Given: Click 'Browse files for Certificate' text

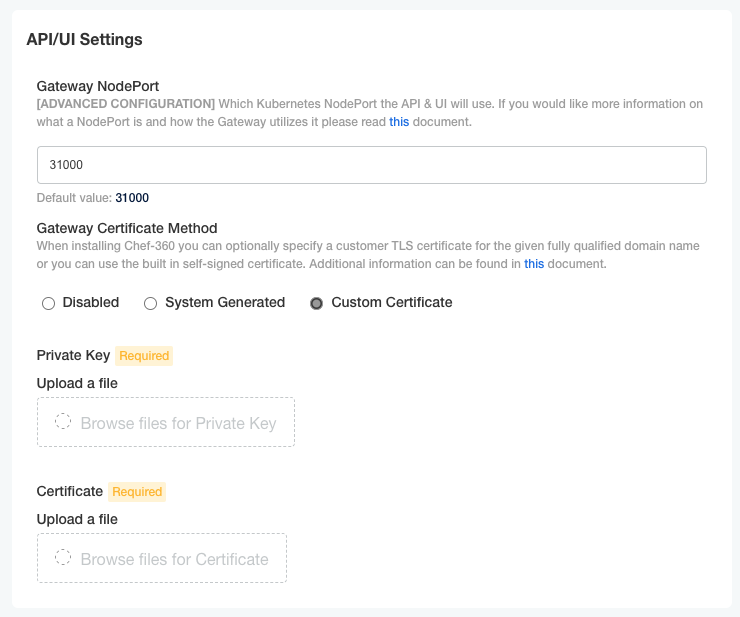Looking at the screenshot, I should (174, 559).
